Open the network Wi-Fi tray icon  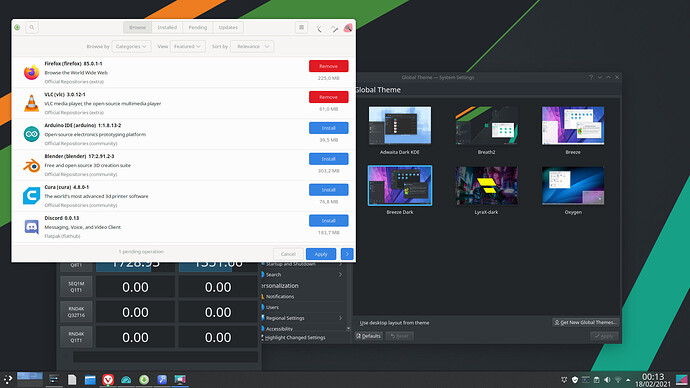coord(618,380)
